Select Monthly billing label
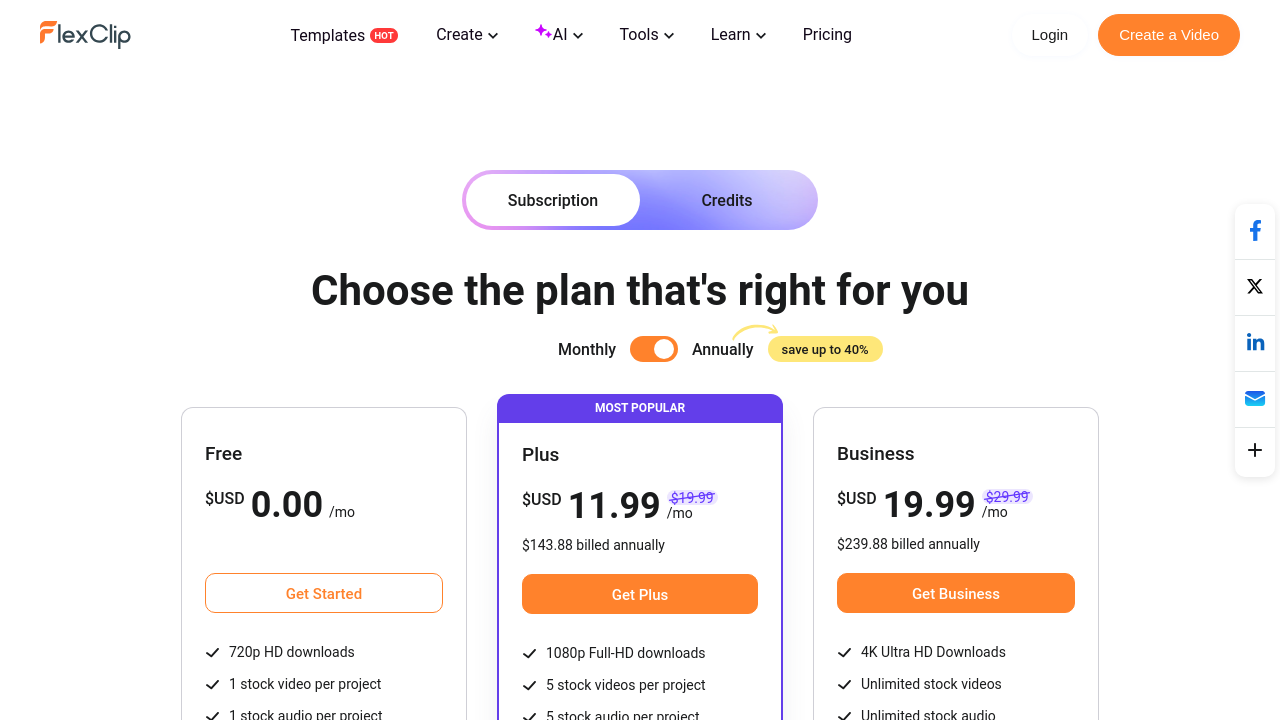Viewport: 1280px width, 720px height. pos(587,349)
